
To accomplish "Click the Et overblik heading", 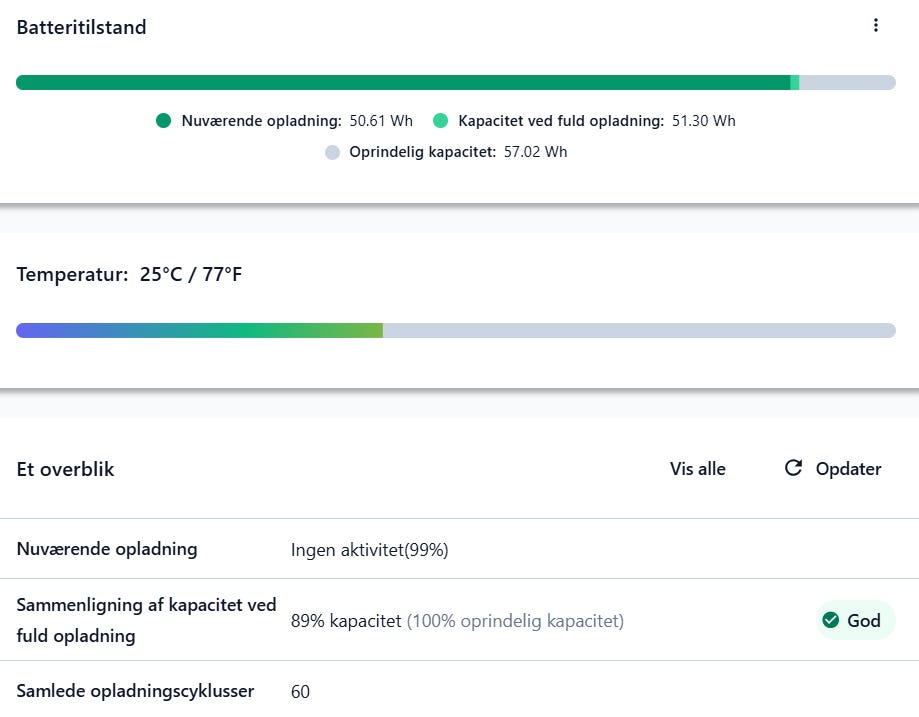I will [x=66, y=469].
